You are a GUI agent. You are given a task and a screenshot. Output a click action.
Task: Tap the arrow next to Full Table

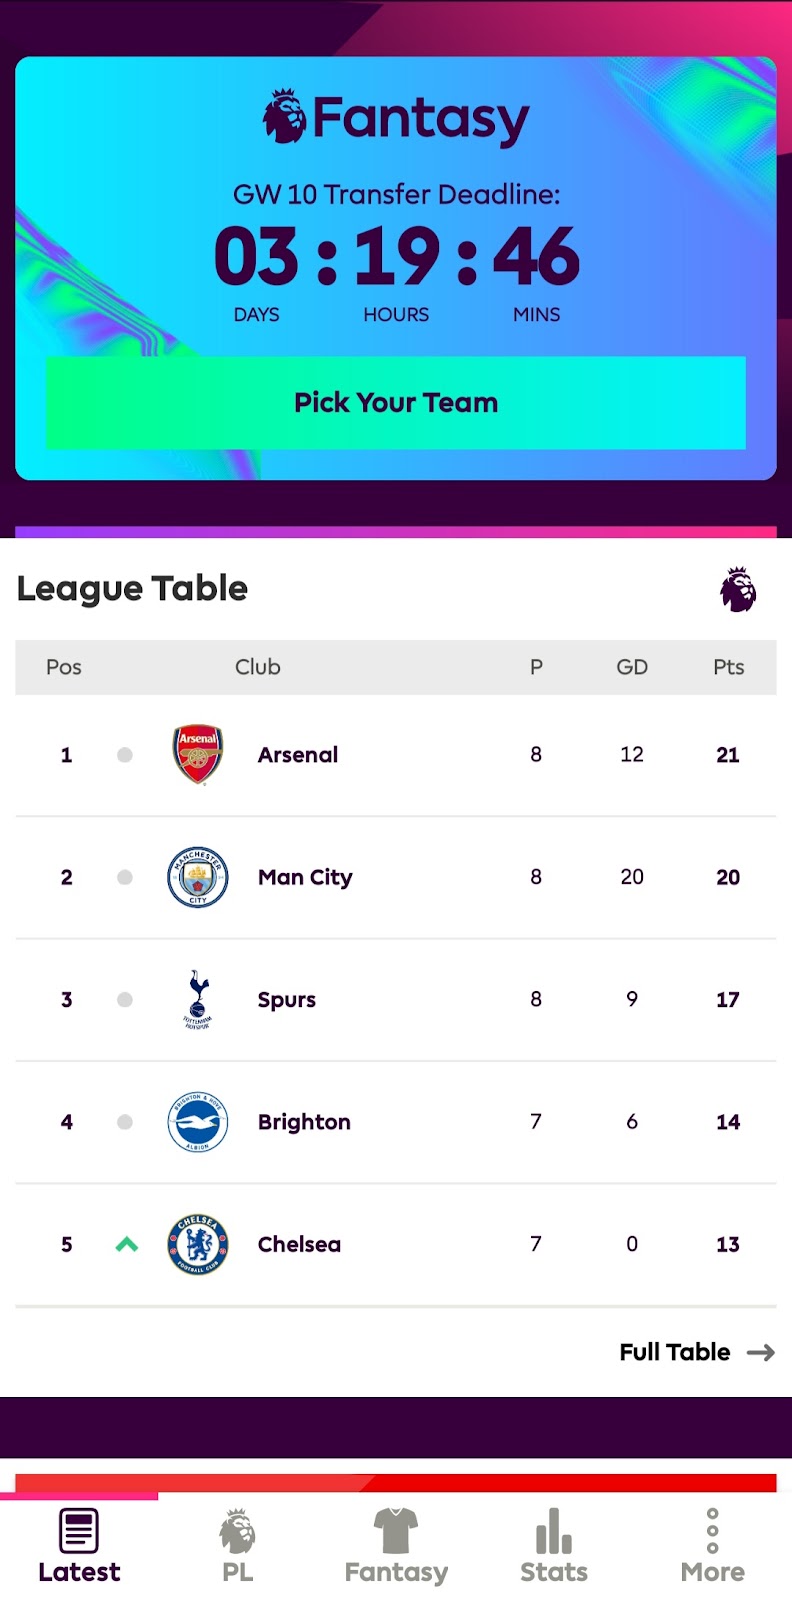pos(761,1352)
